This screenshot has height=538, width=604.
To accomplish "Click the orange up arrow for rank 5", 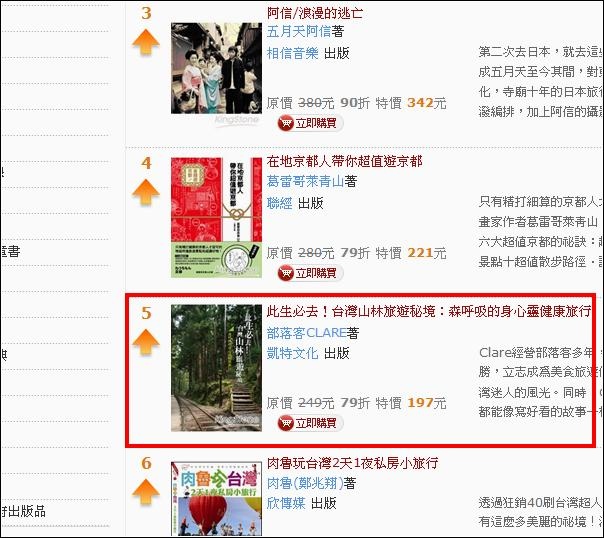I will point(146,342).
